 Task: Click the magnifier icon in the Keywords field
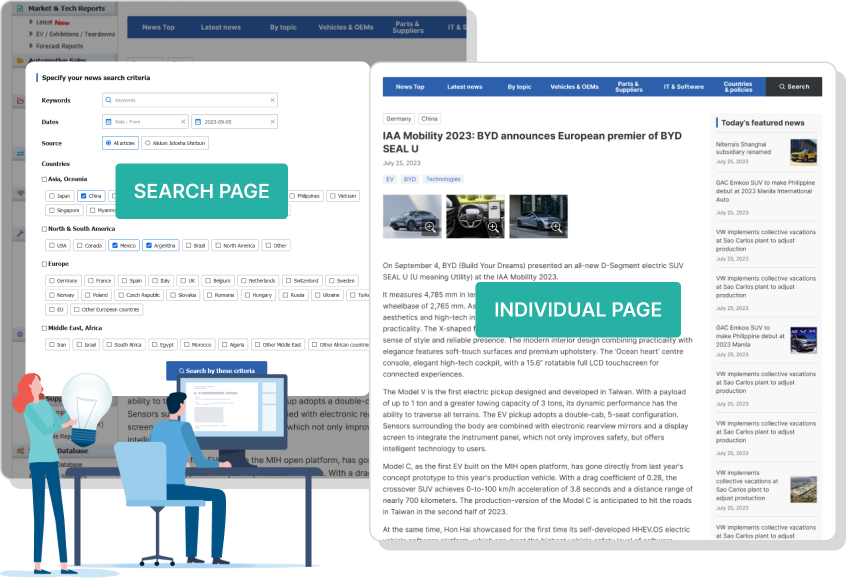coord(108,100)
